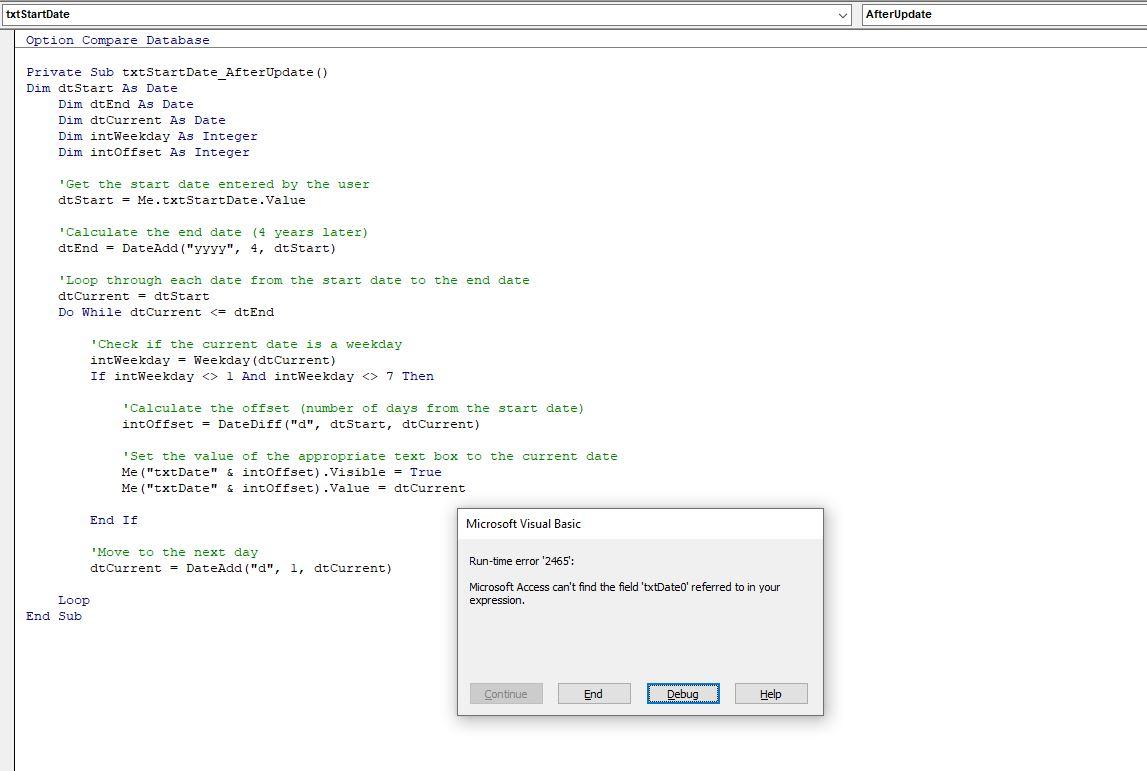The image size is (1147, 771).
Task: Click the 'Microsoft Visual Basic' dialog title bar
Action: click(x=640, y=524)
